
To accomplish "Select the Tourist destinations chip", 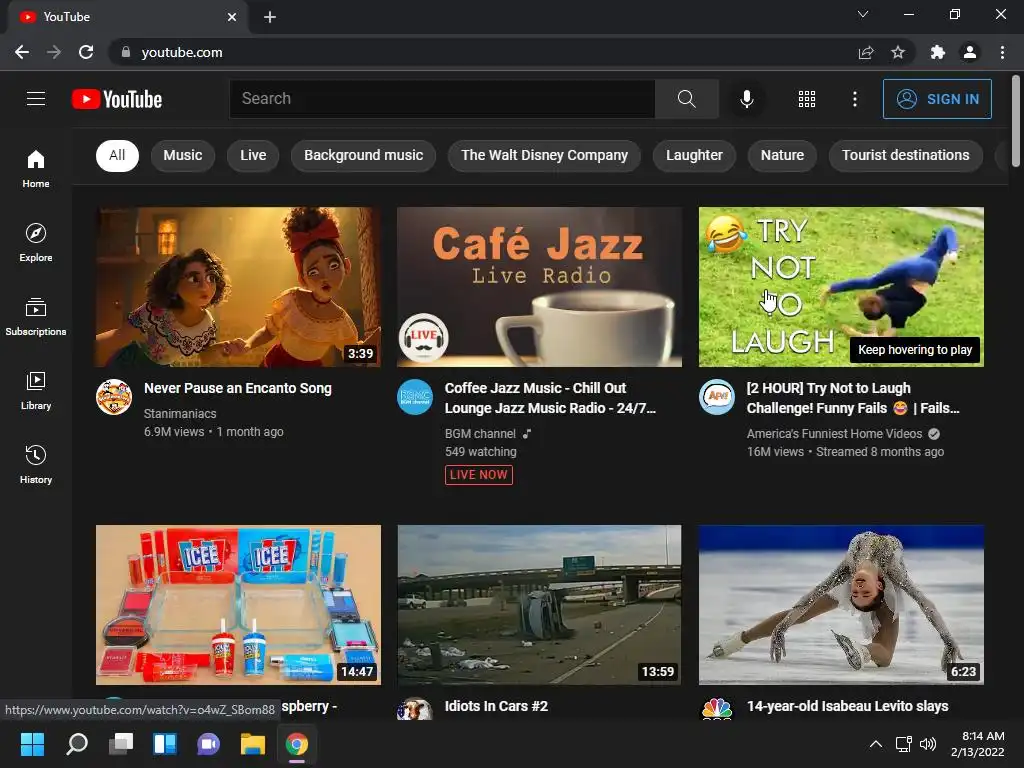I will tap(905, 155).
